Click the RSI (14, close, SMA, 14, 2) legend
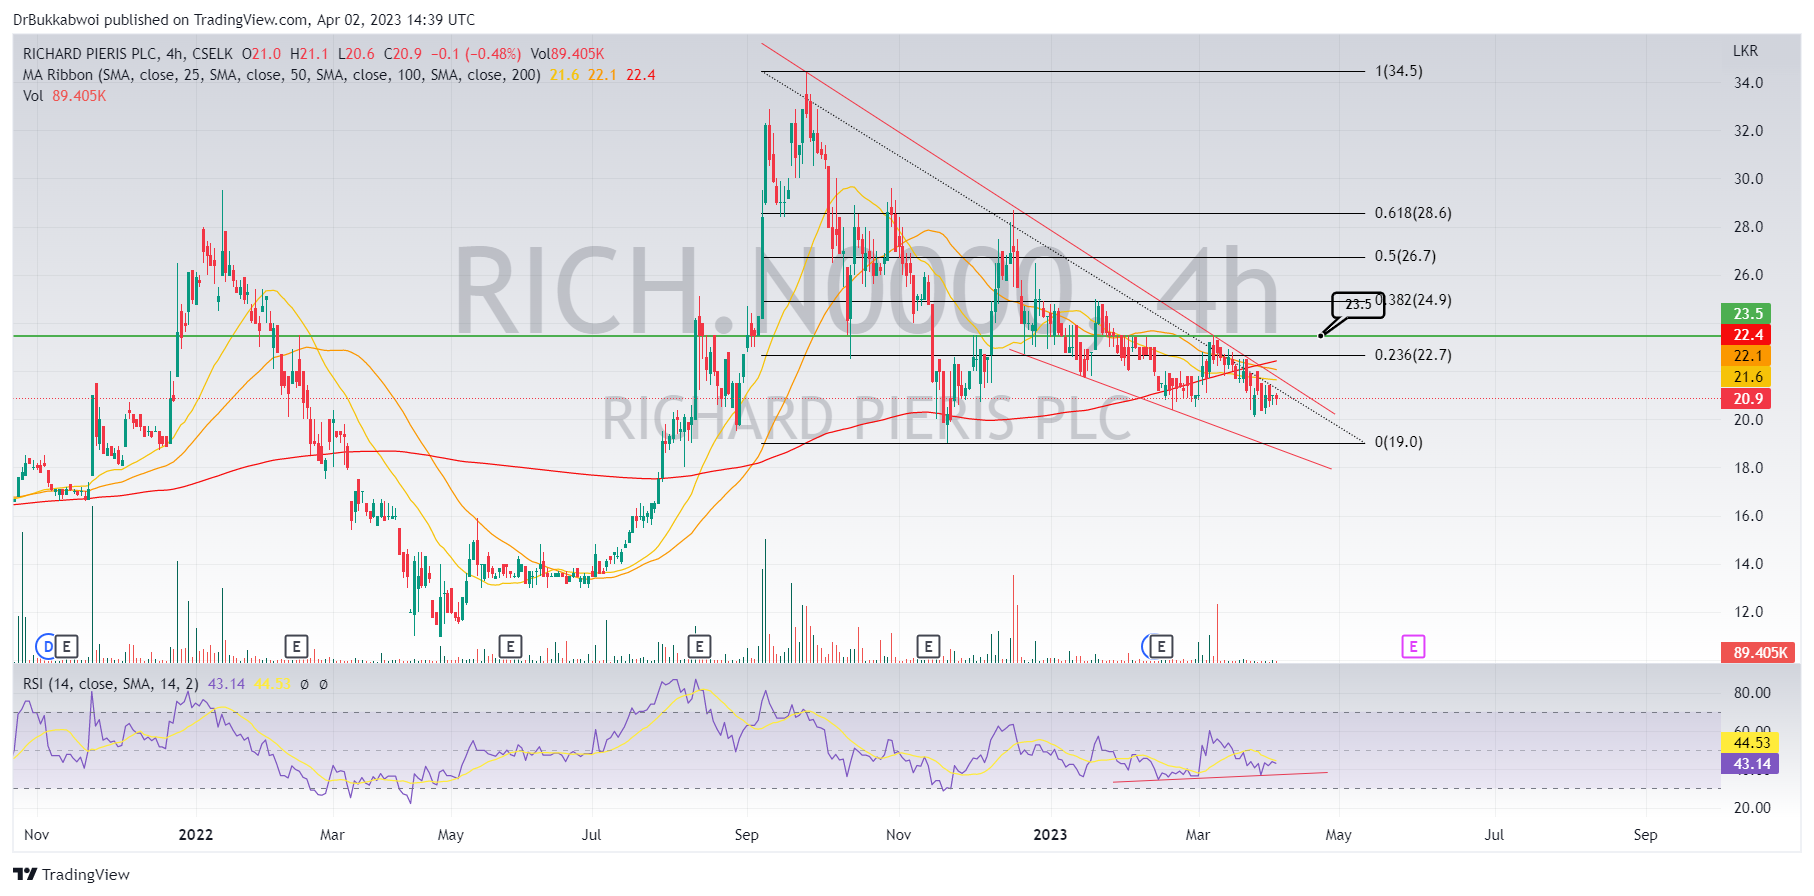This screenshot has height=896, width=1814. (x=111, y=684)
